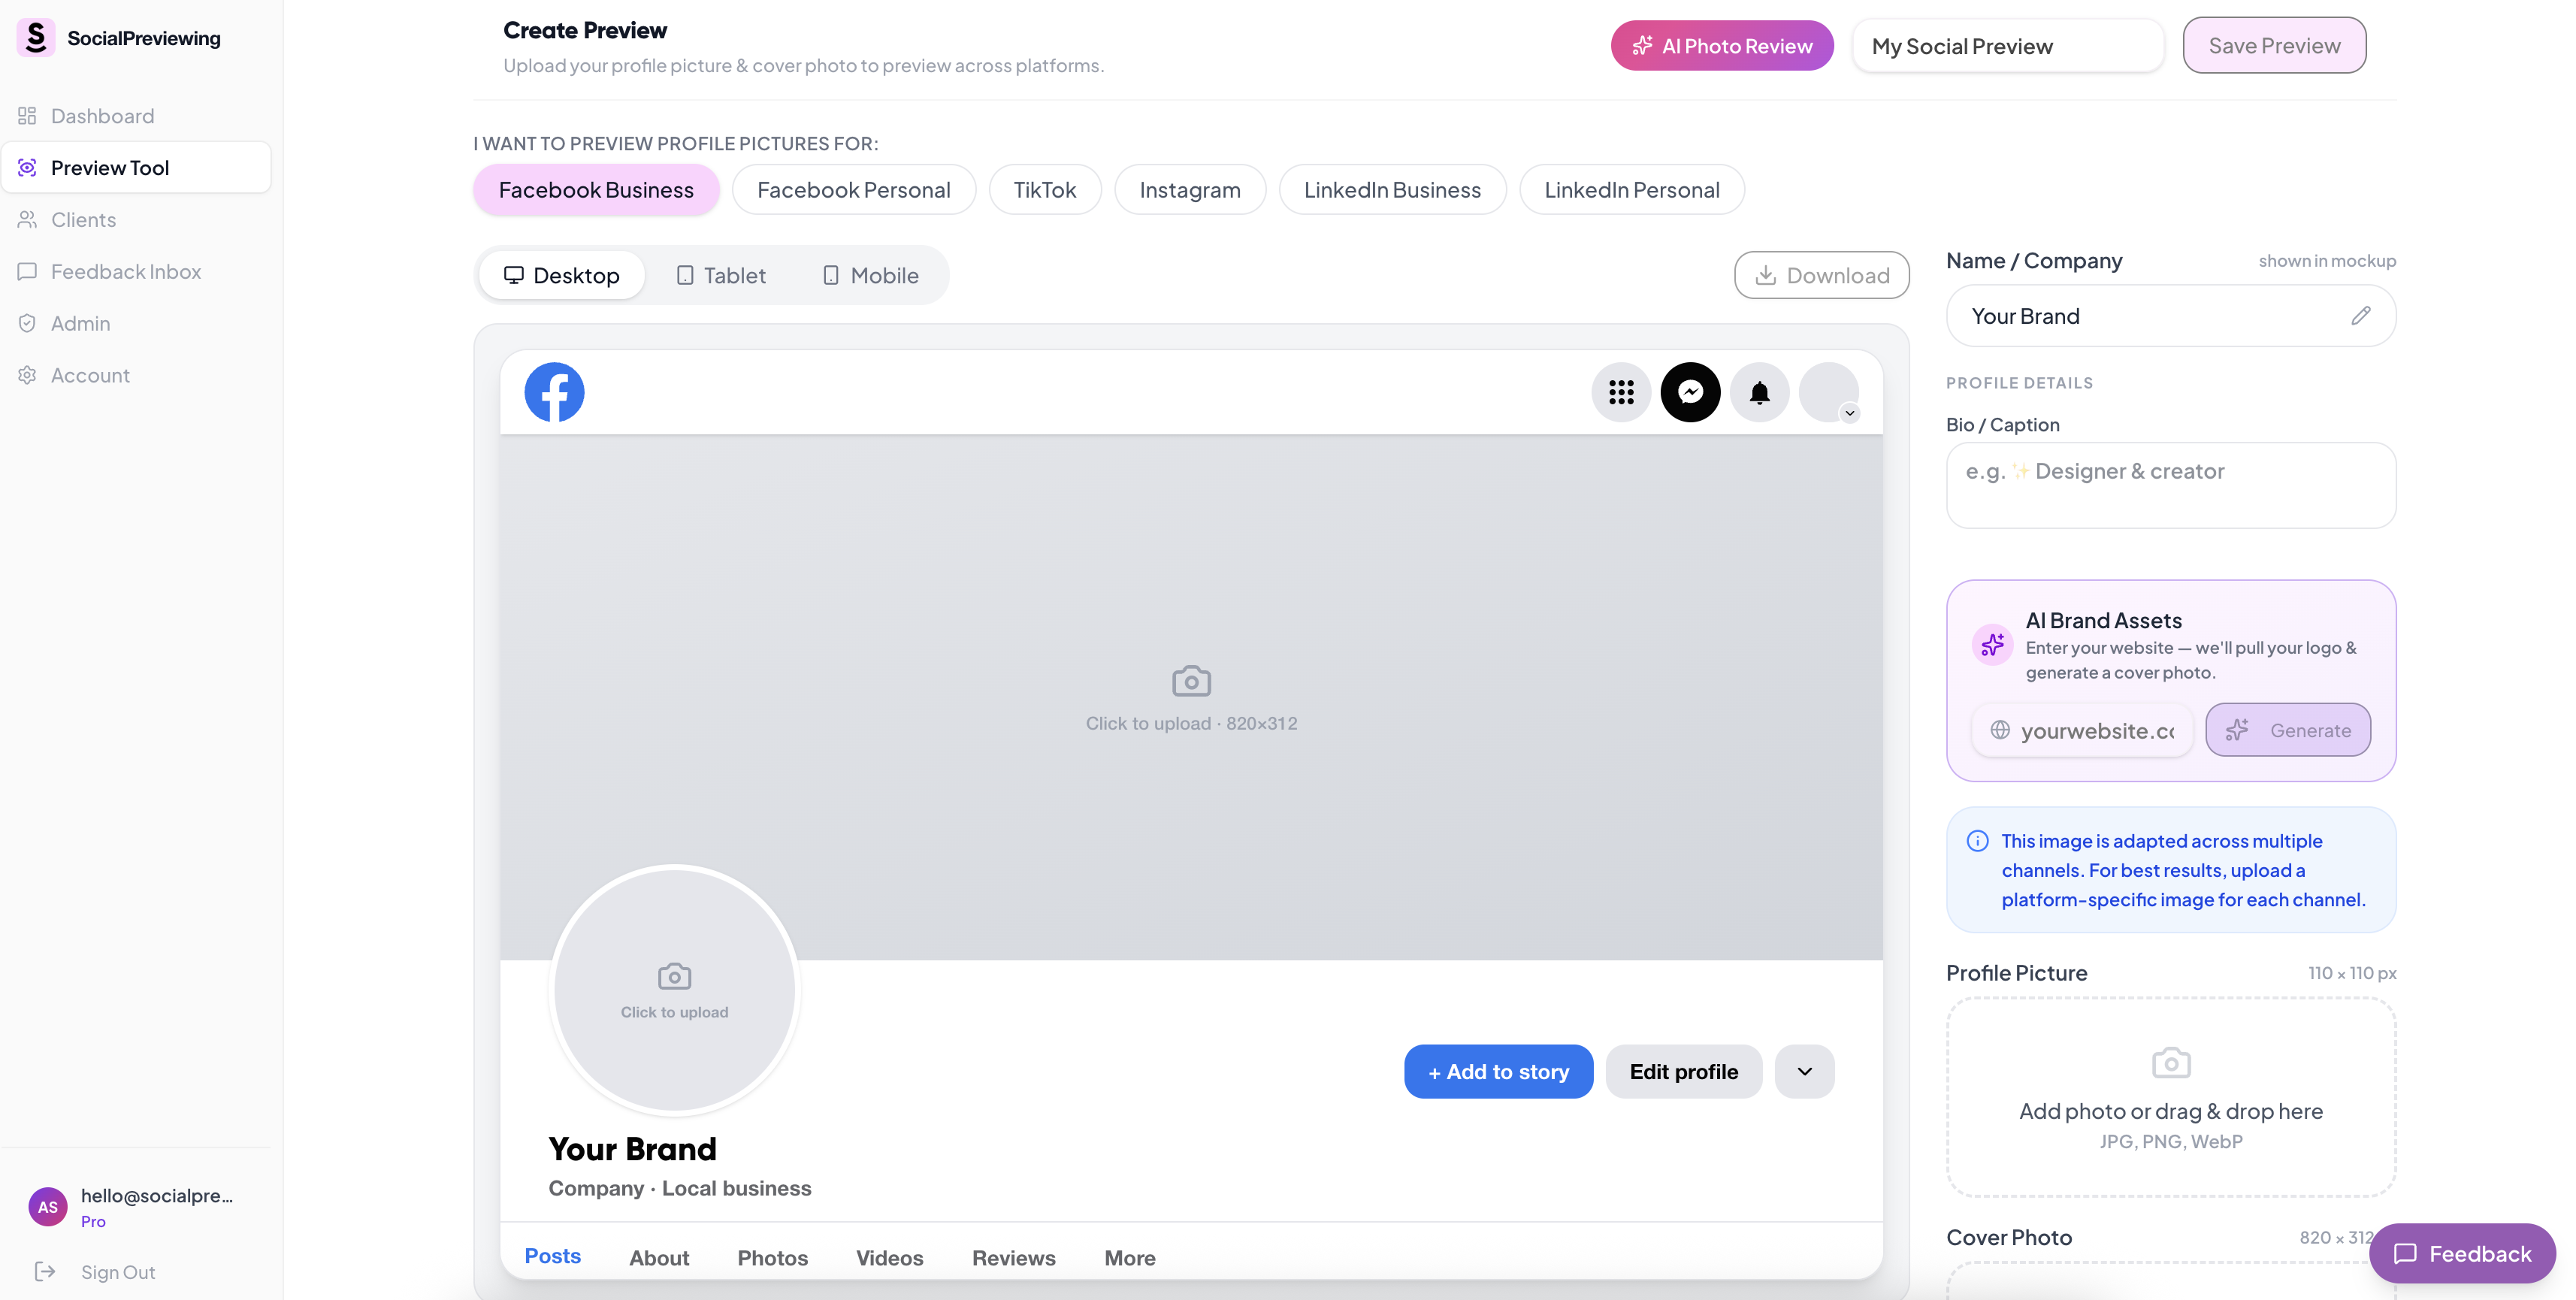Click the AS user avatar
Image resolution: width=2576 pixels, height=1300 pixels.
(x=48, y=1207)
